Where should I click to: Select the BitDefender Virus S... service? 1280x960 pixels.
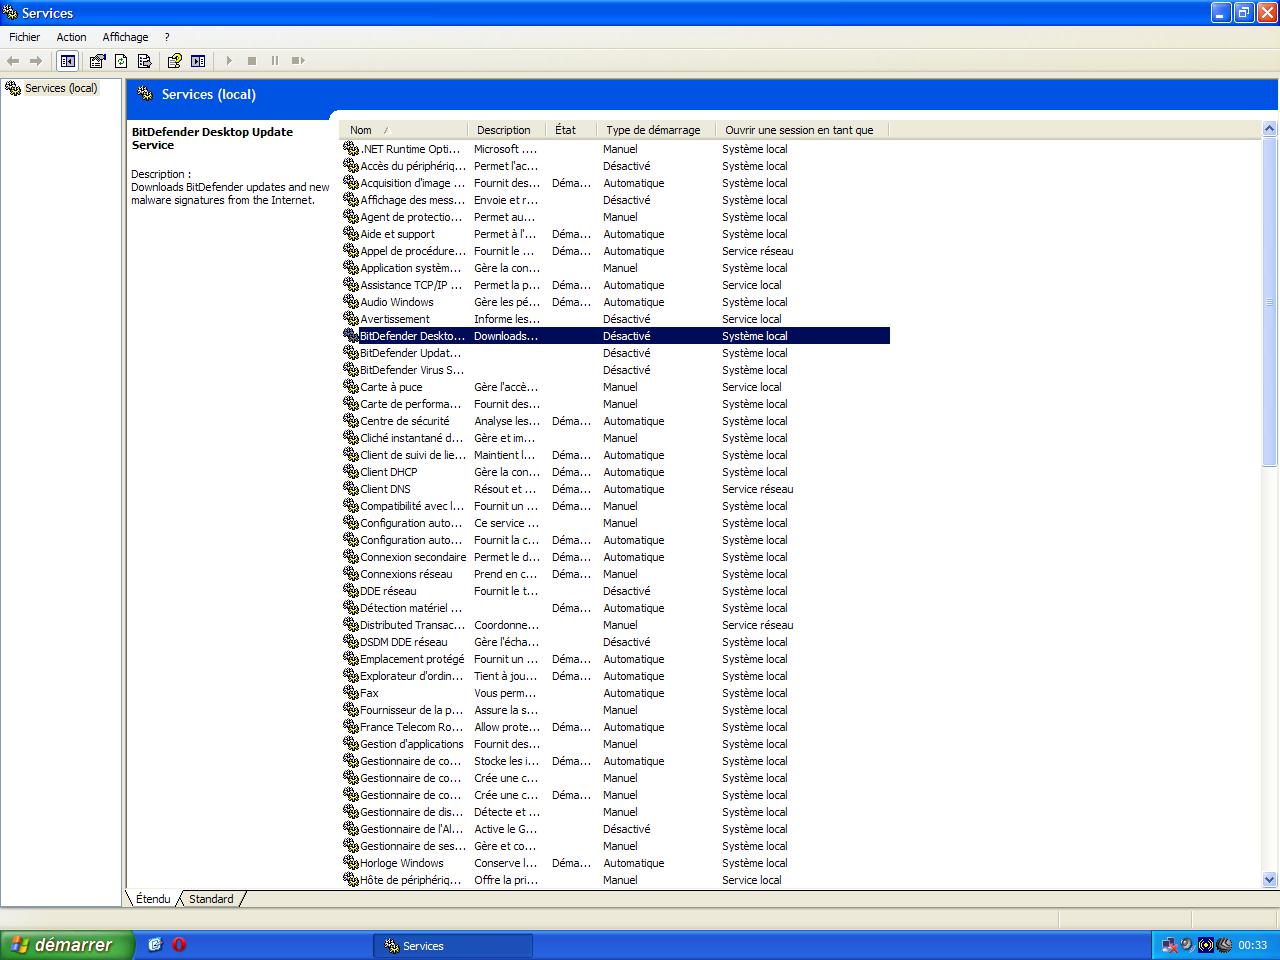pos(615,370)
